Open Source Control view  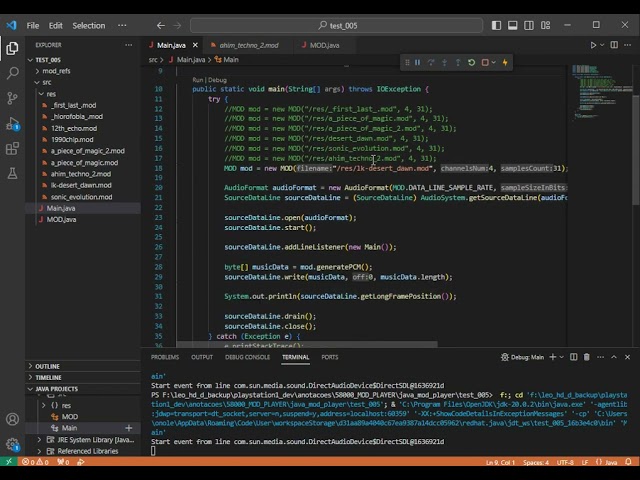12,98
